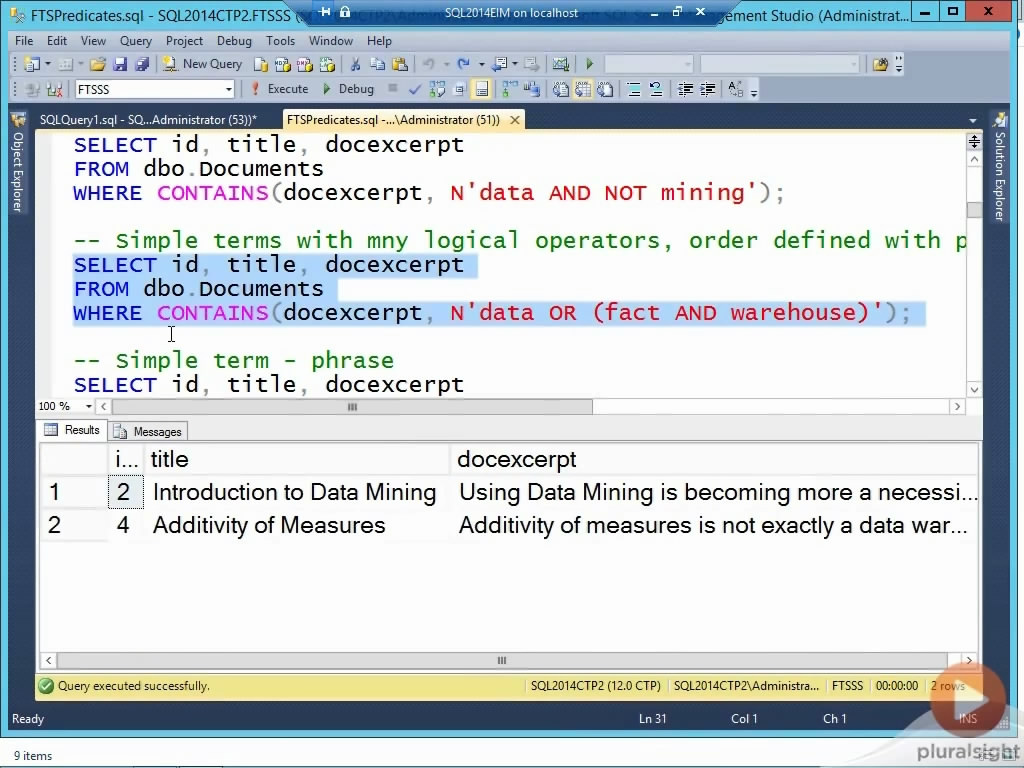Click the Parse checkmark icon
This screenshot has width=1024, height=768.
coord(414,89)
